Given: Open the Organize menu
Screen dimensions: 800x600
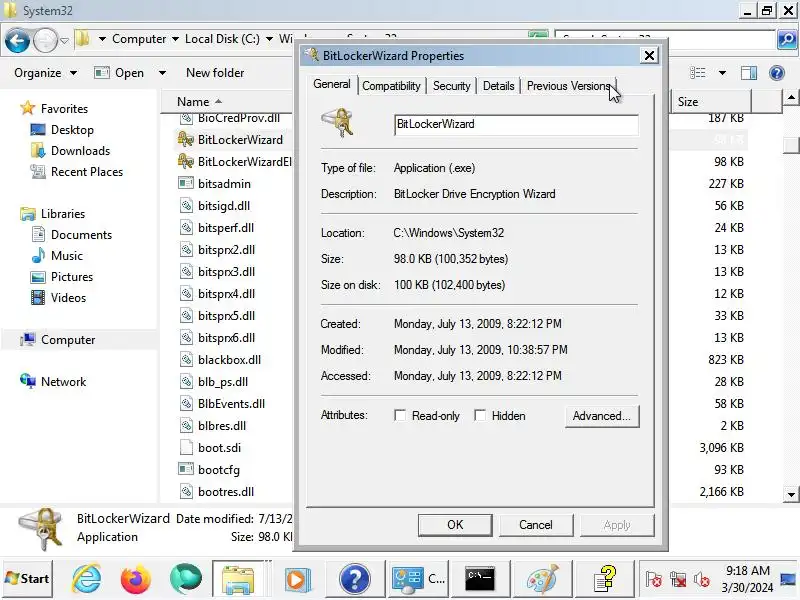Looking at the screenshot, I should point(45,73).
